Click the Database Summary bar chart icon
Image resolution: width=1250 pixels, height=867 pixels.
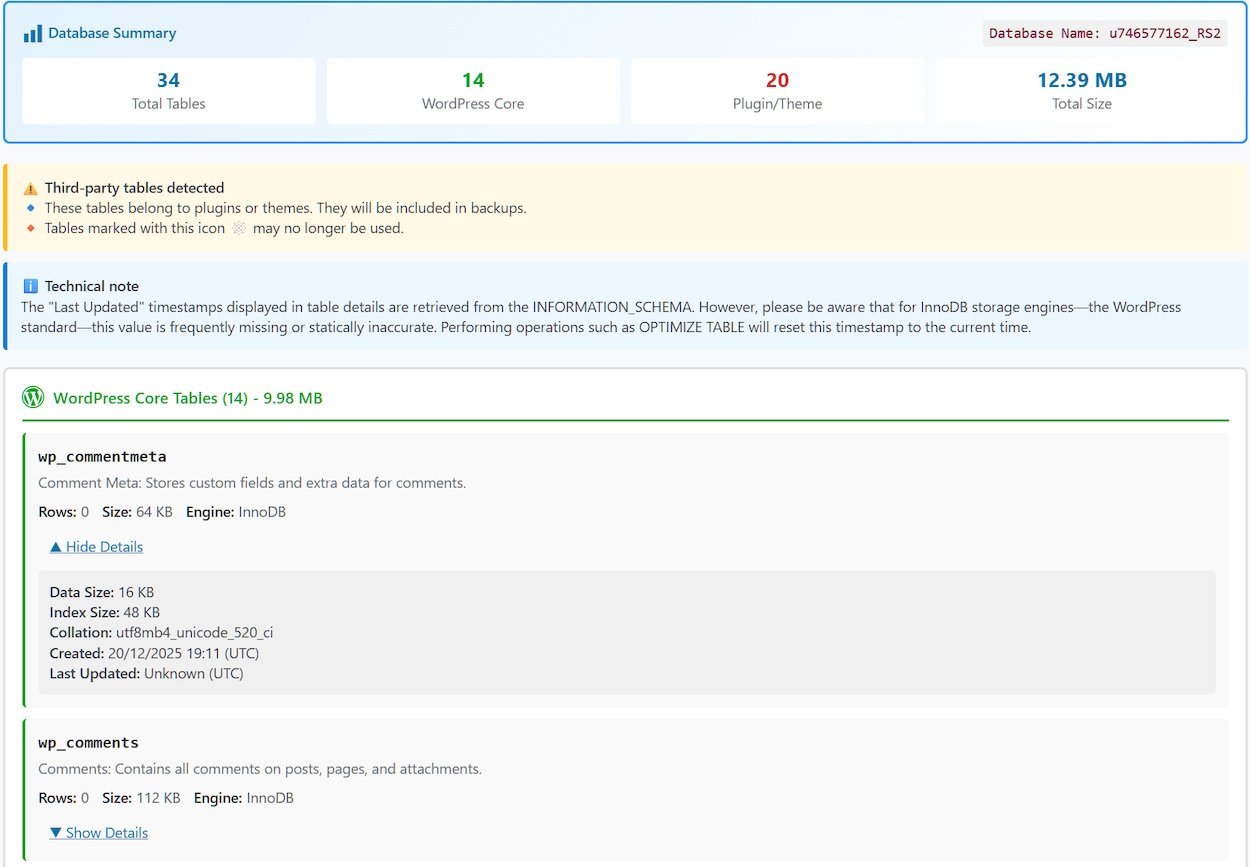click(33, 33)
